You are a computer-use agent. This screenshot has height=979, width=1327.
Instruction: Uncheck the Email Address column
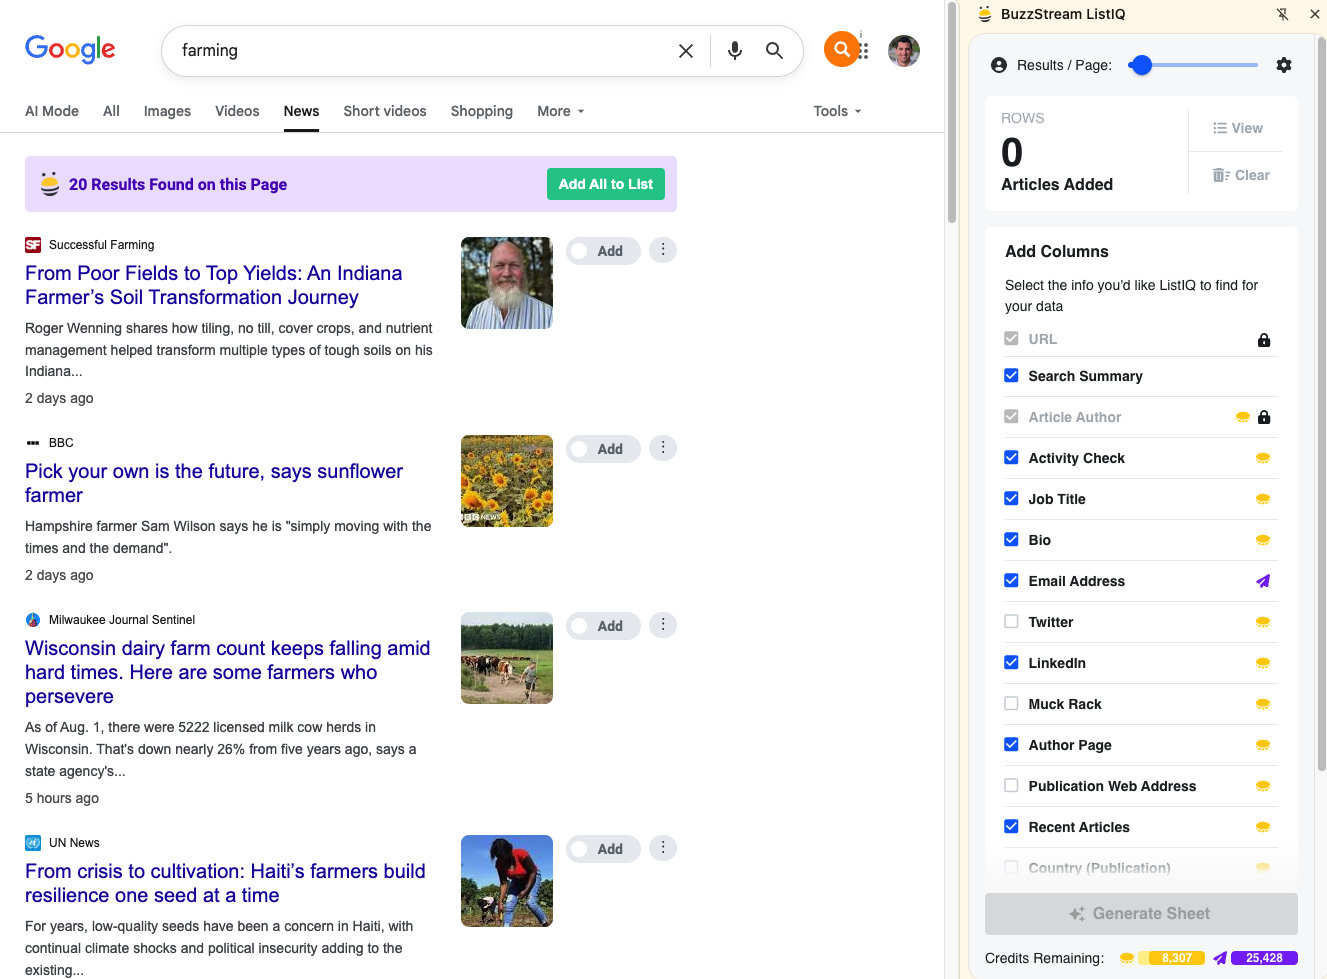coord(1011,581)
